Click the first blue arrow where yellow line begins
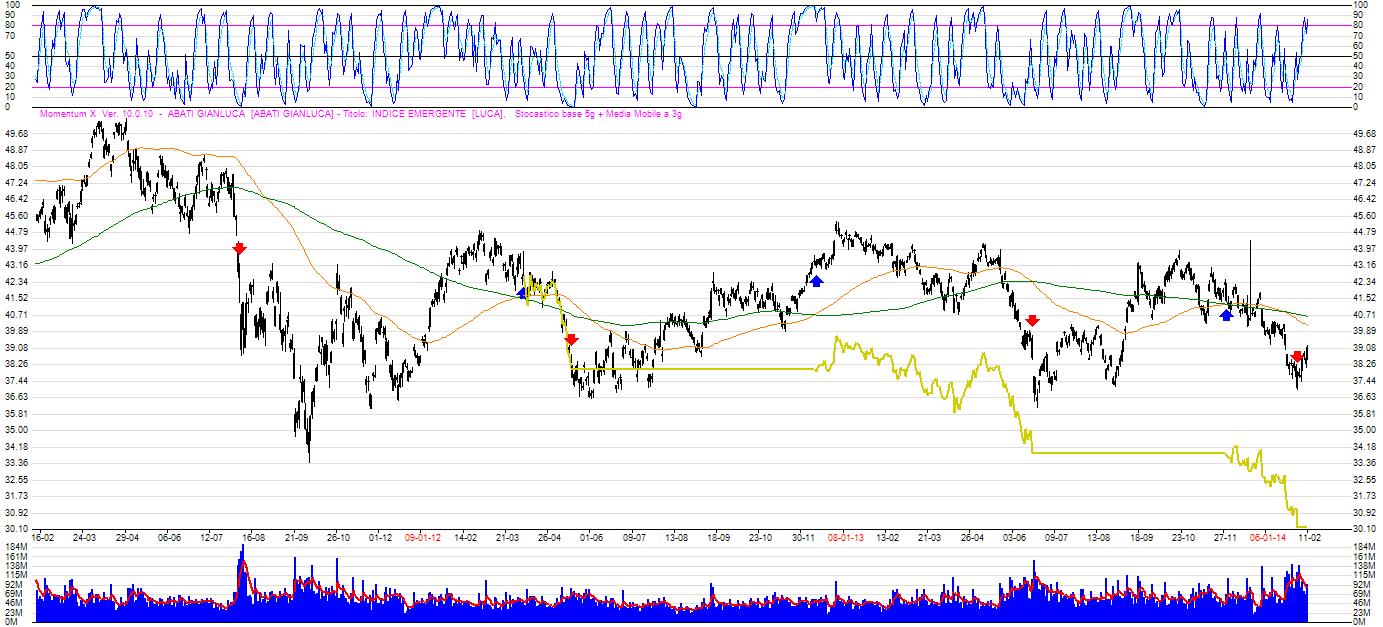 tap(521, 292)
